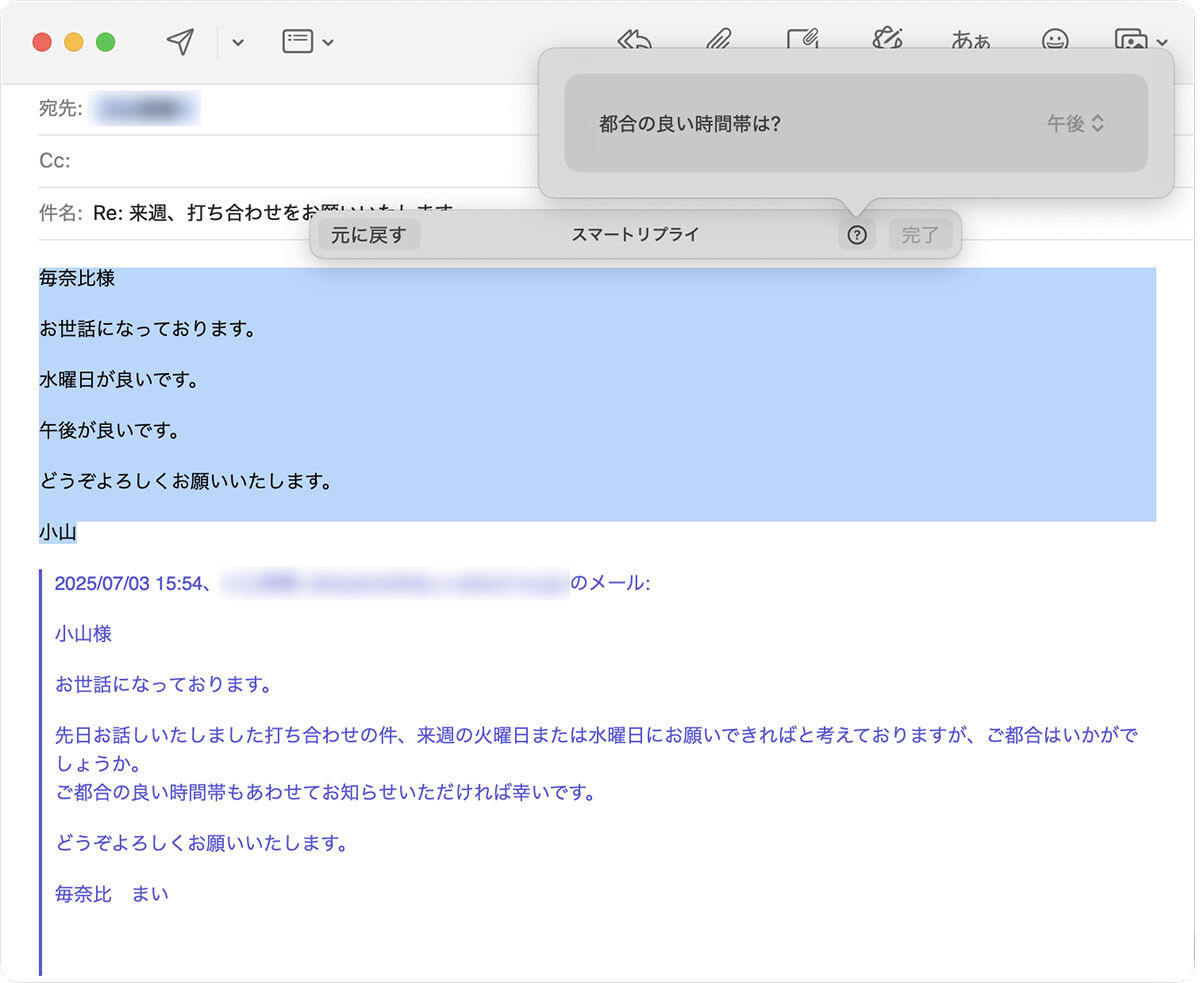Click the スマートリプライ label
1200x983 pixels.
(635, 235)
